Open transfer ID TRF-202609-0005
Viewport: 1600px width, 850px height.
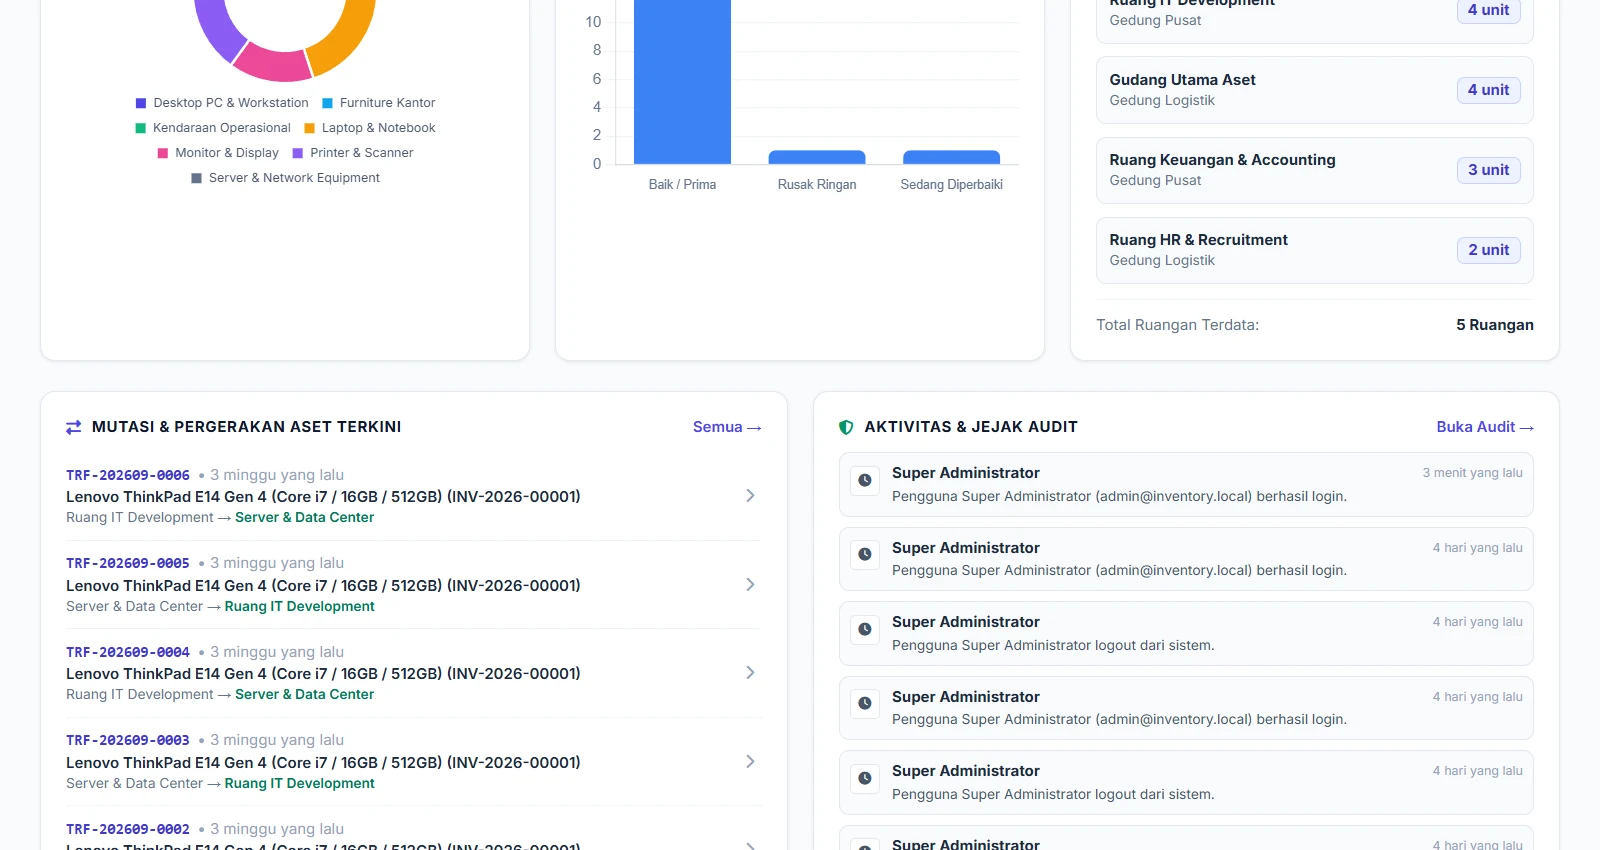click(x=128, y=563)
